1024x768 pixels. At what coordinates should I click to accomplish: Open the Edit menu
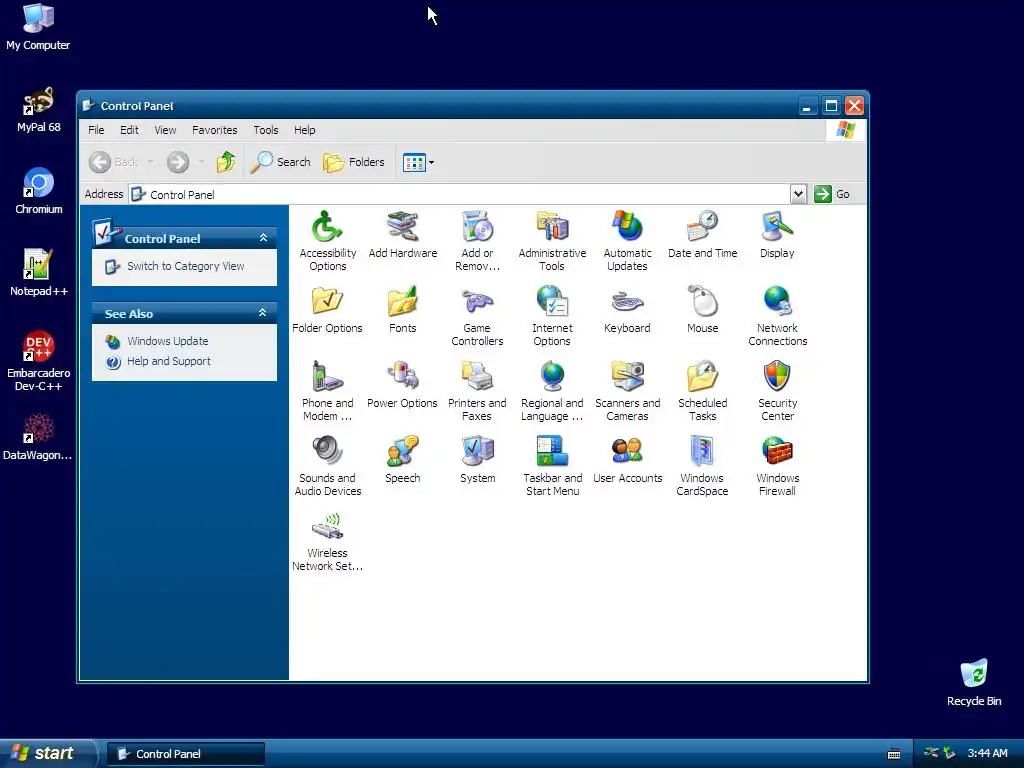[x=129, y=130]
